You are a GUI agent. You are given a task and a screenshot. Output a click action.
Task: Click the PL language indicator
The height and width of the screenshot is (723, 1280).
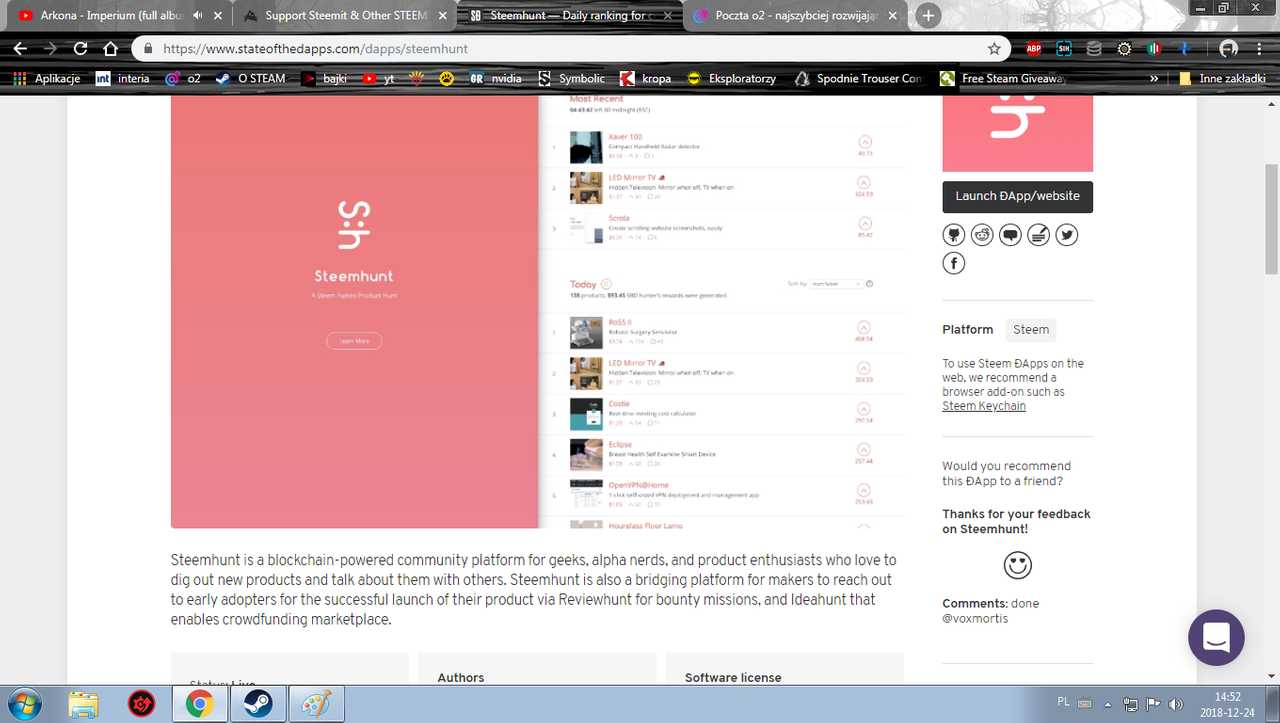1064,702
